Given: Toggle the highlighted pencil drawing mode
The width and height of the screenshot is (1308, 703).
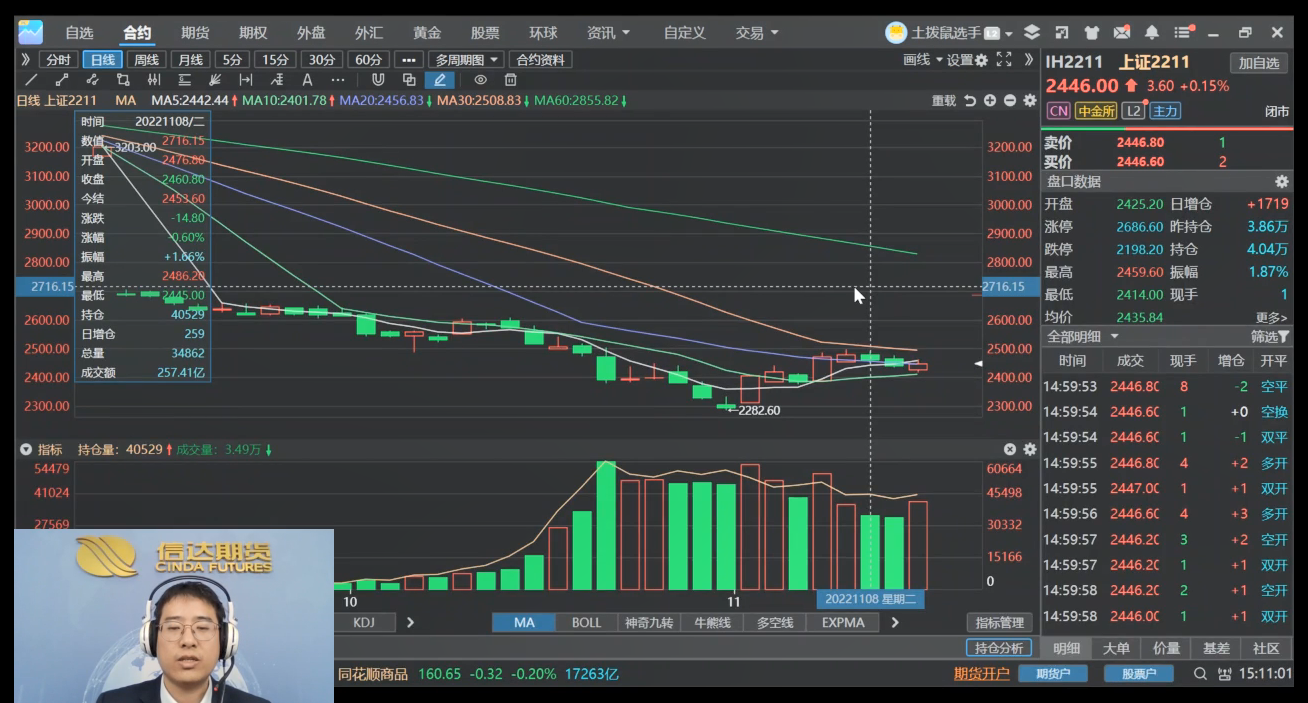Looking at the screenshot, I should click(440, 80).
